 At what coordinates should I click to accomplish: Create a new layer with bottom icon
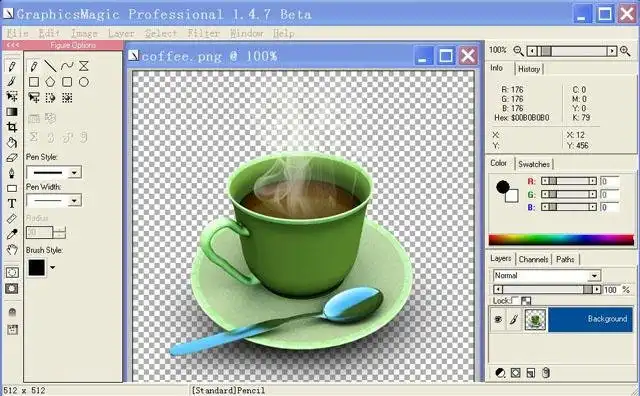(531, 372)
